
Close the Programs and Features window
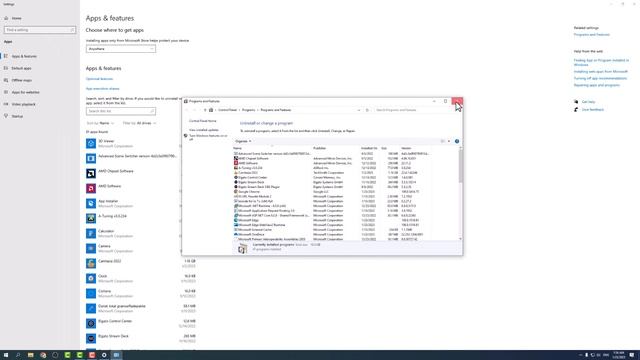pyautogui.click(x=457, y=101)
